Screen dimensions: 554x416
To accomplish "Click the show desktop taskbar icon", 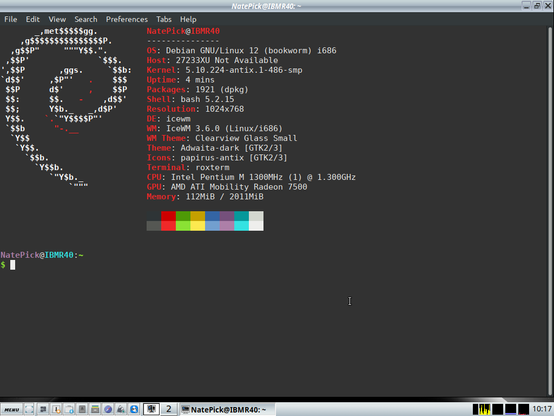I will (29, 409).
